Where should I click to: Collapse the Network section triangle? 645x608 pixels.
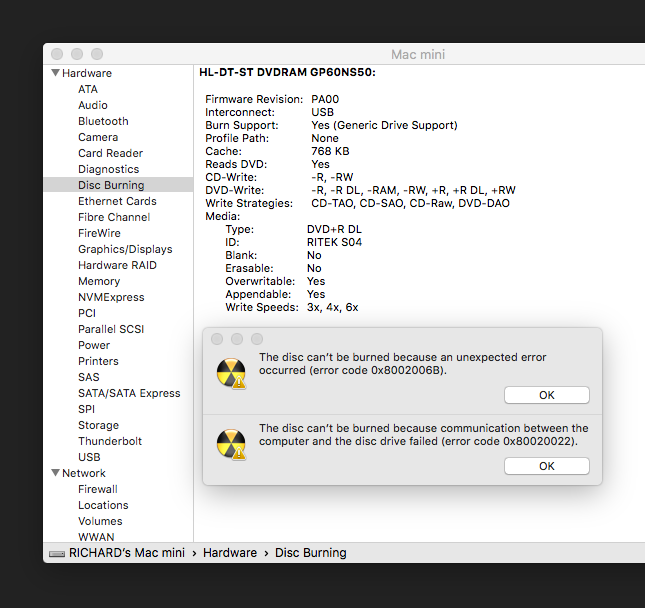(x=56, y=473)
